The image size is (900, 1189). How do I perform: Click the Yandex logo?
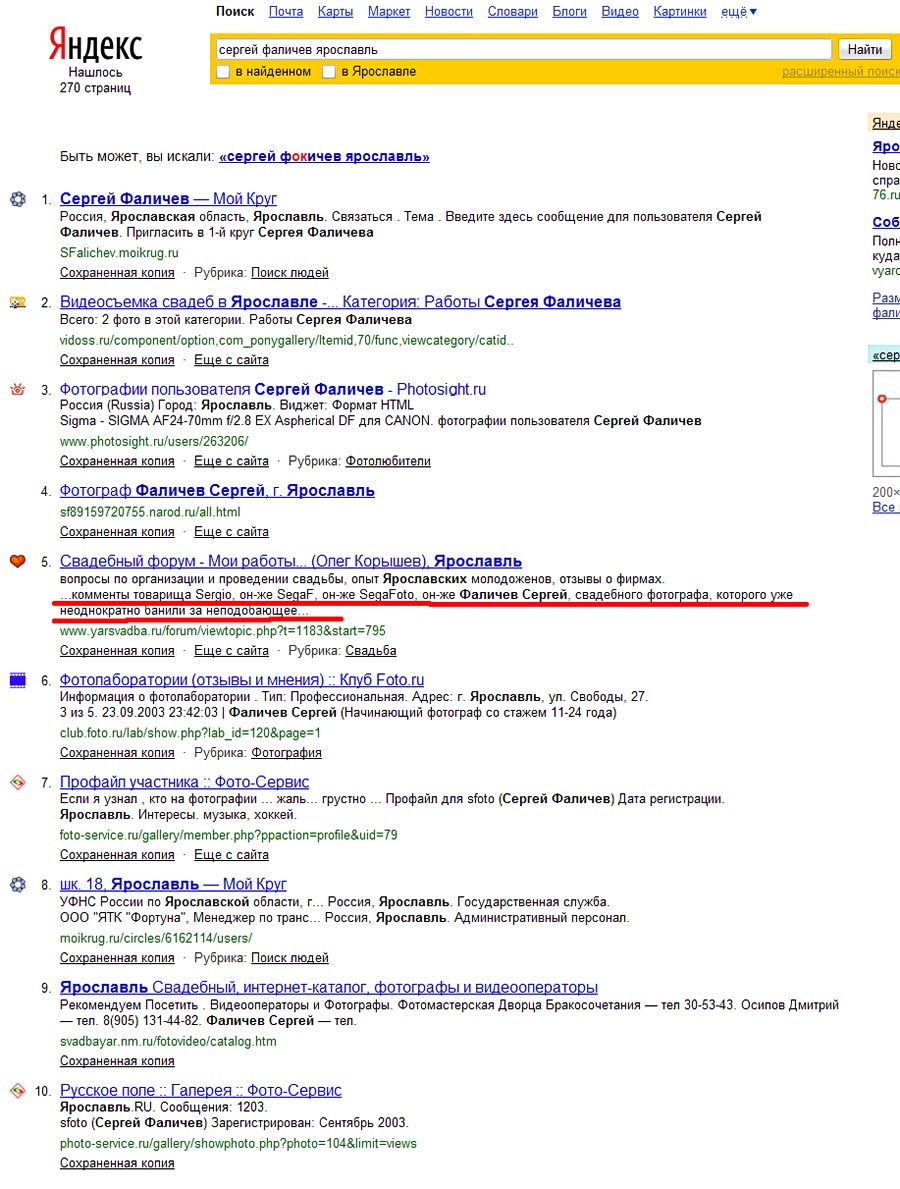click(96, 44)
